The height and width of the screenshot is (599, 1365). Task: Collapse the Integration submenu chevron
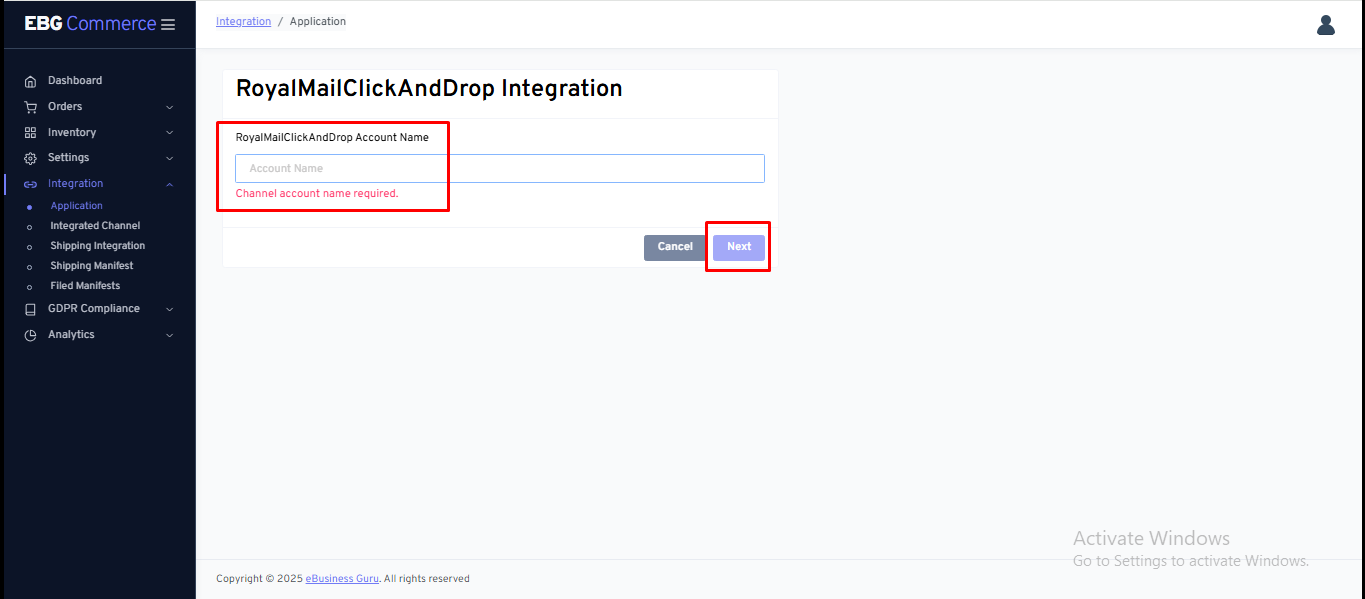click(169, 184)
